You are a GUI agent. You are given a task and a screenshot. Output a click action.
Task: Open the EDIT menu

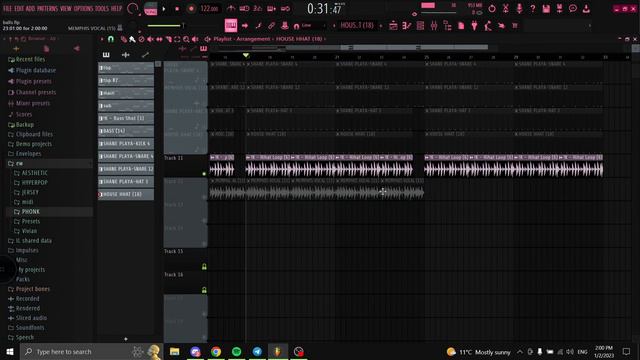click(19, 8)
